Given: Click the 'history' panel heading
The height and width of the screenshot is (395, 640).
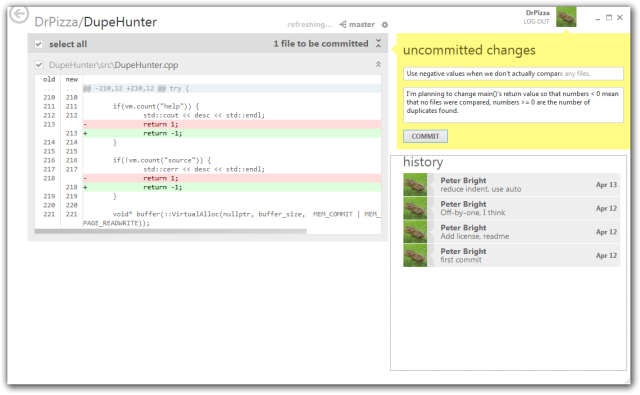Looking at the screenshot, I should tap(423, 162).
